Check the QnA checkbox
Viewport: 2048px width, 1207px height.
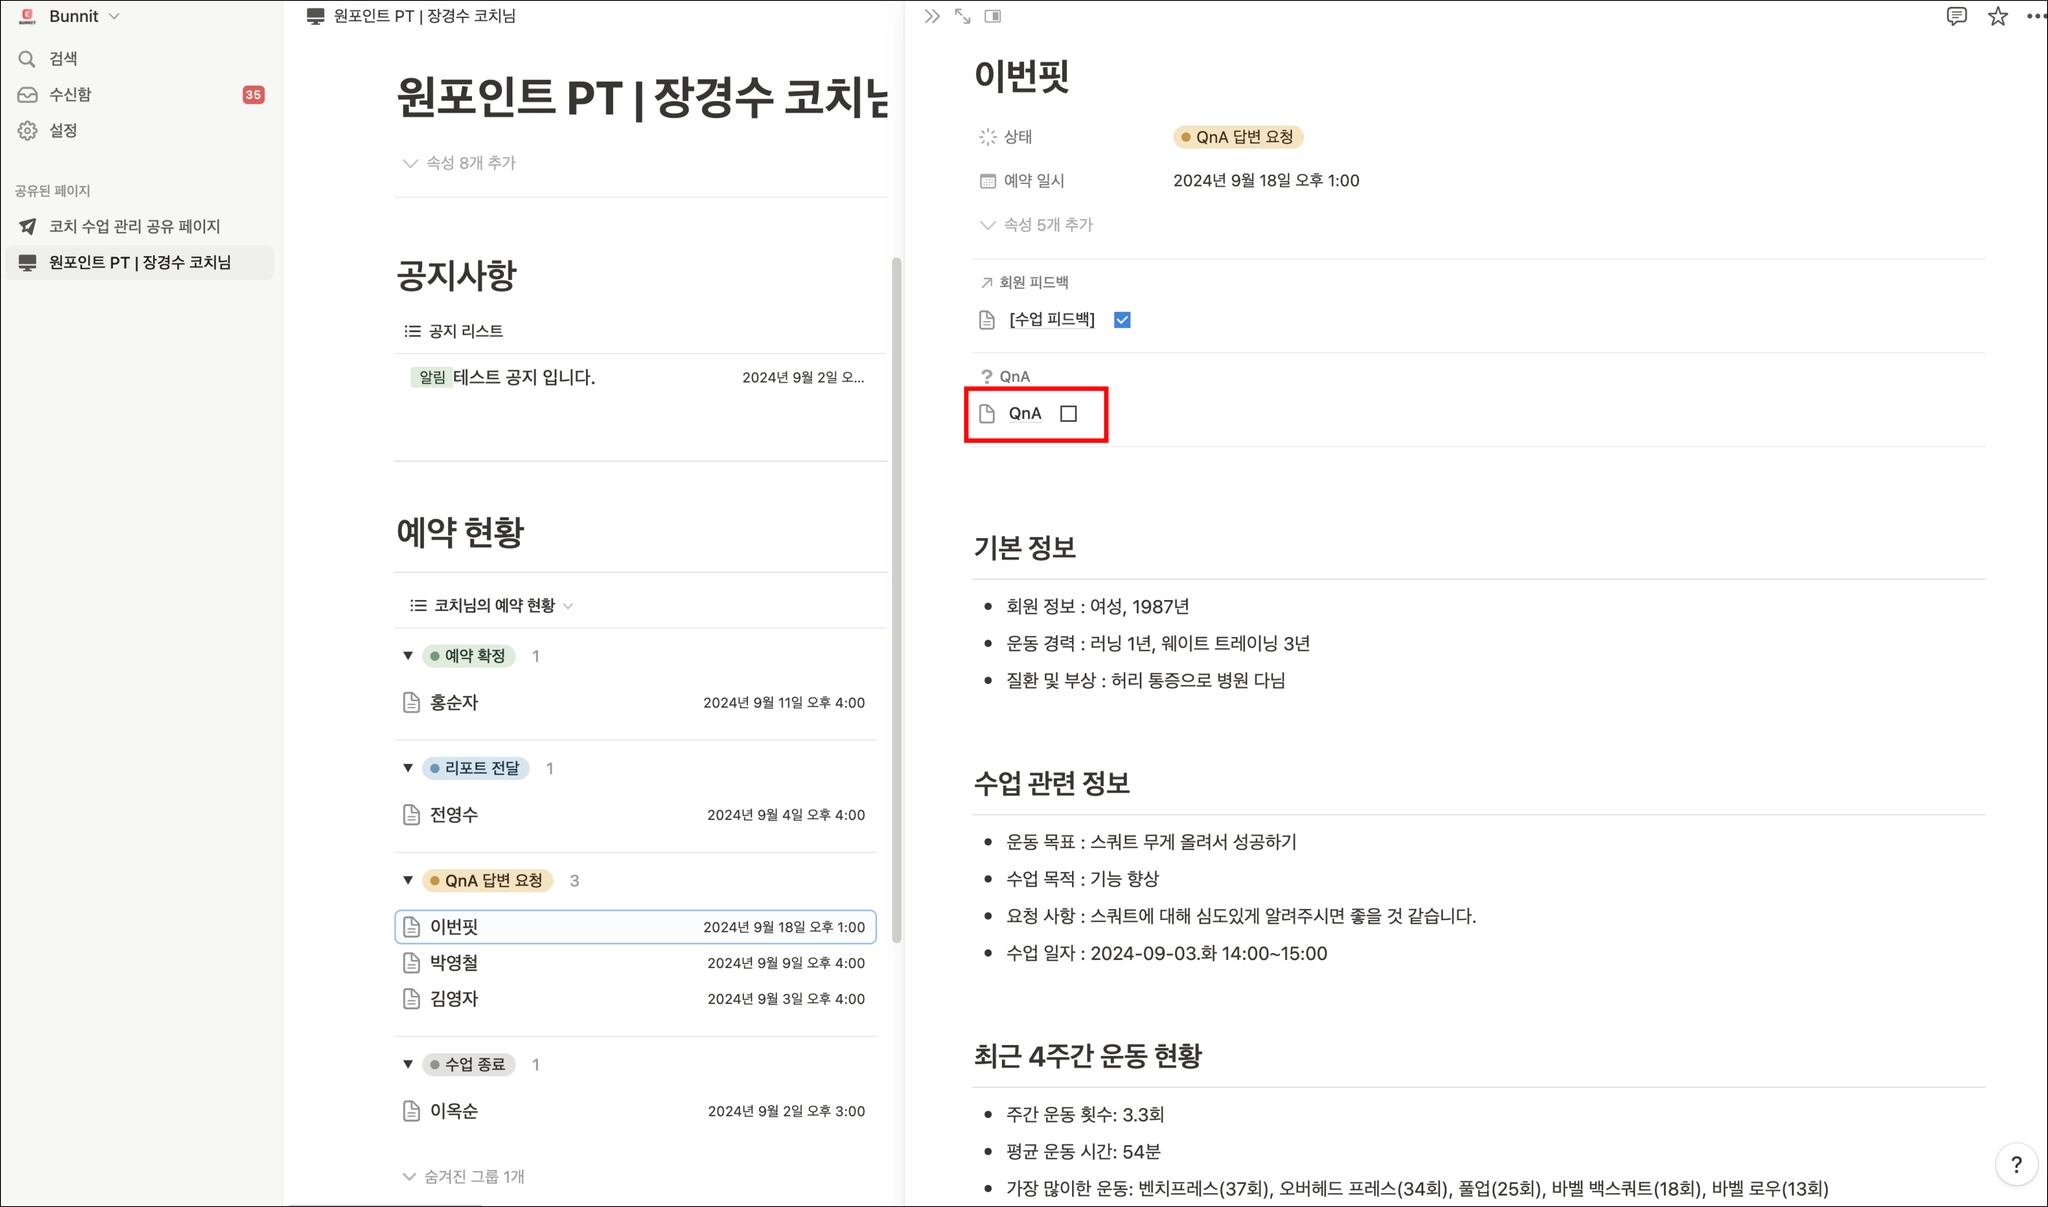tap(1068, 414)
